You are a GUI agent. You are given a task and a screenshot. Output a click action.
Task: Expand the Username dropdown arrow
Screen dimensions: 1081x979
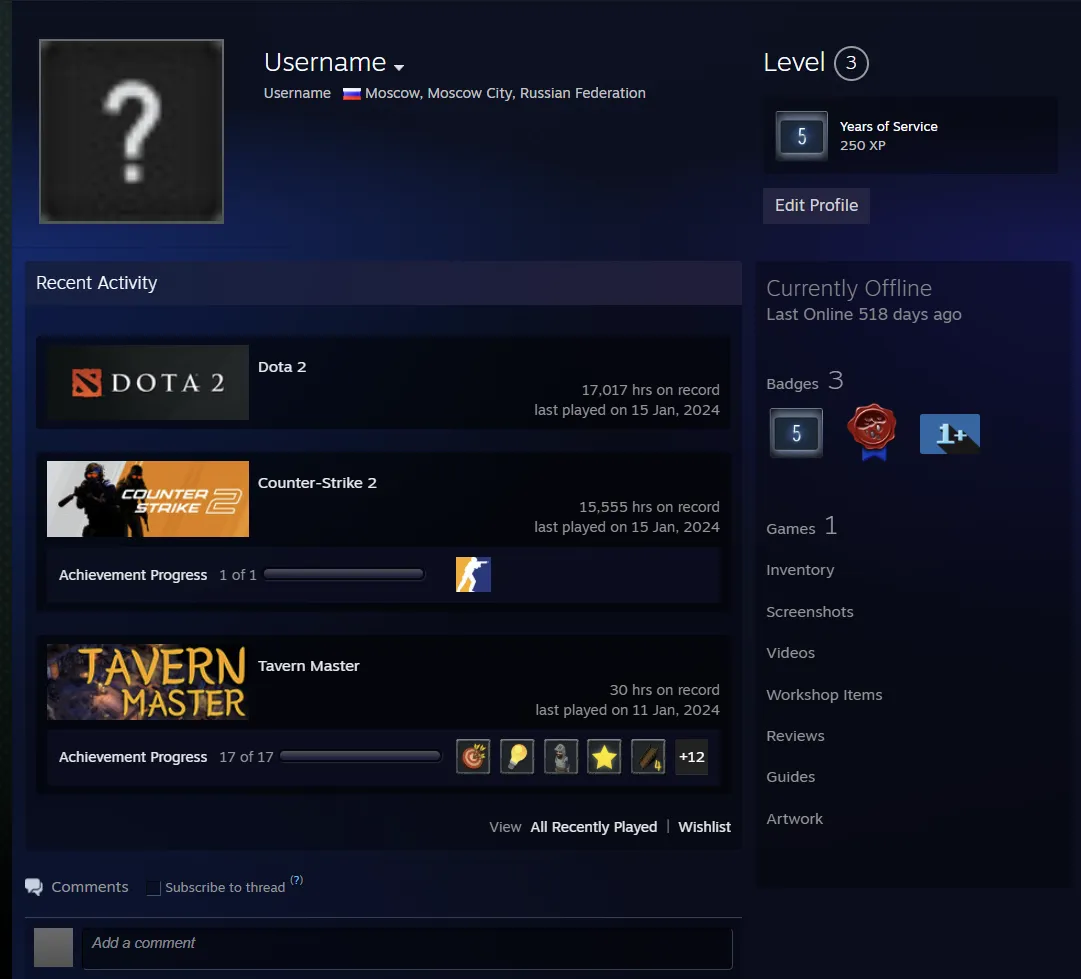(399, 67)
